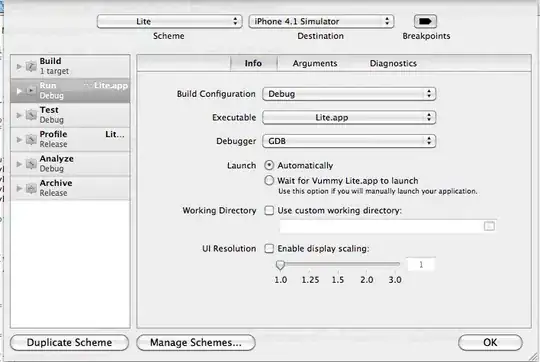The width and height of the screenshot is (540, 362).
Task: Select the Automatically launch radio button
Action: pyautogui.click(x=269, y=165)
